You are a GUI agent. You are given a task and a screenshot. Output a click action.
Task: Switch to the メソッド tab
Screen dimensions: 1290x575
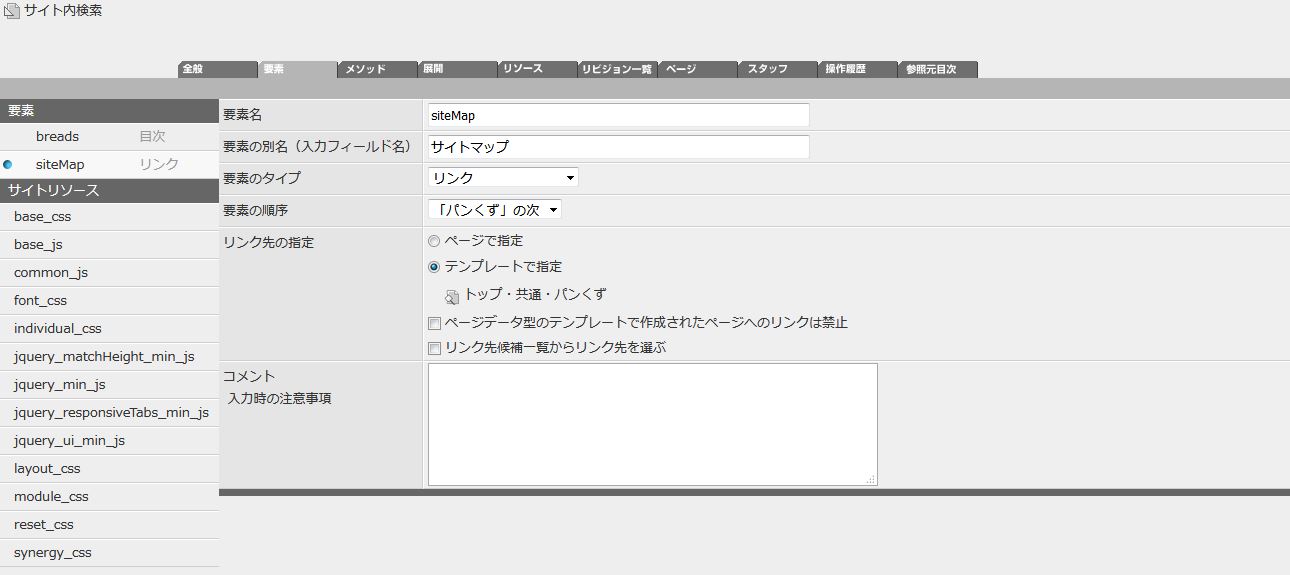pos(377,69)
